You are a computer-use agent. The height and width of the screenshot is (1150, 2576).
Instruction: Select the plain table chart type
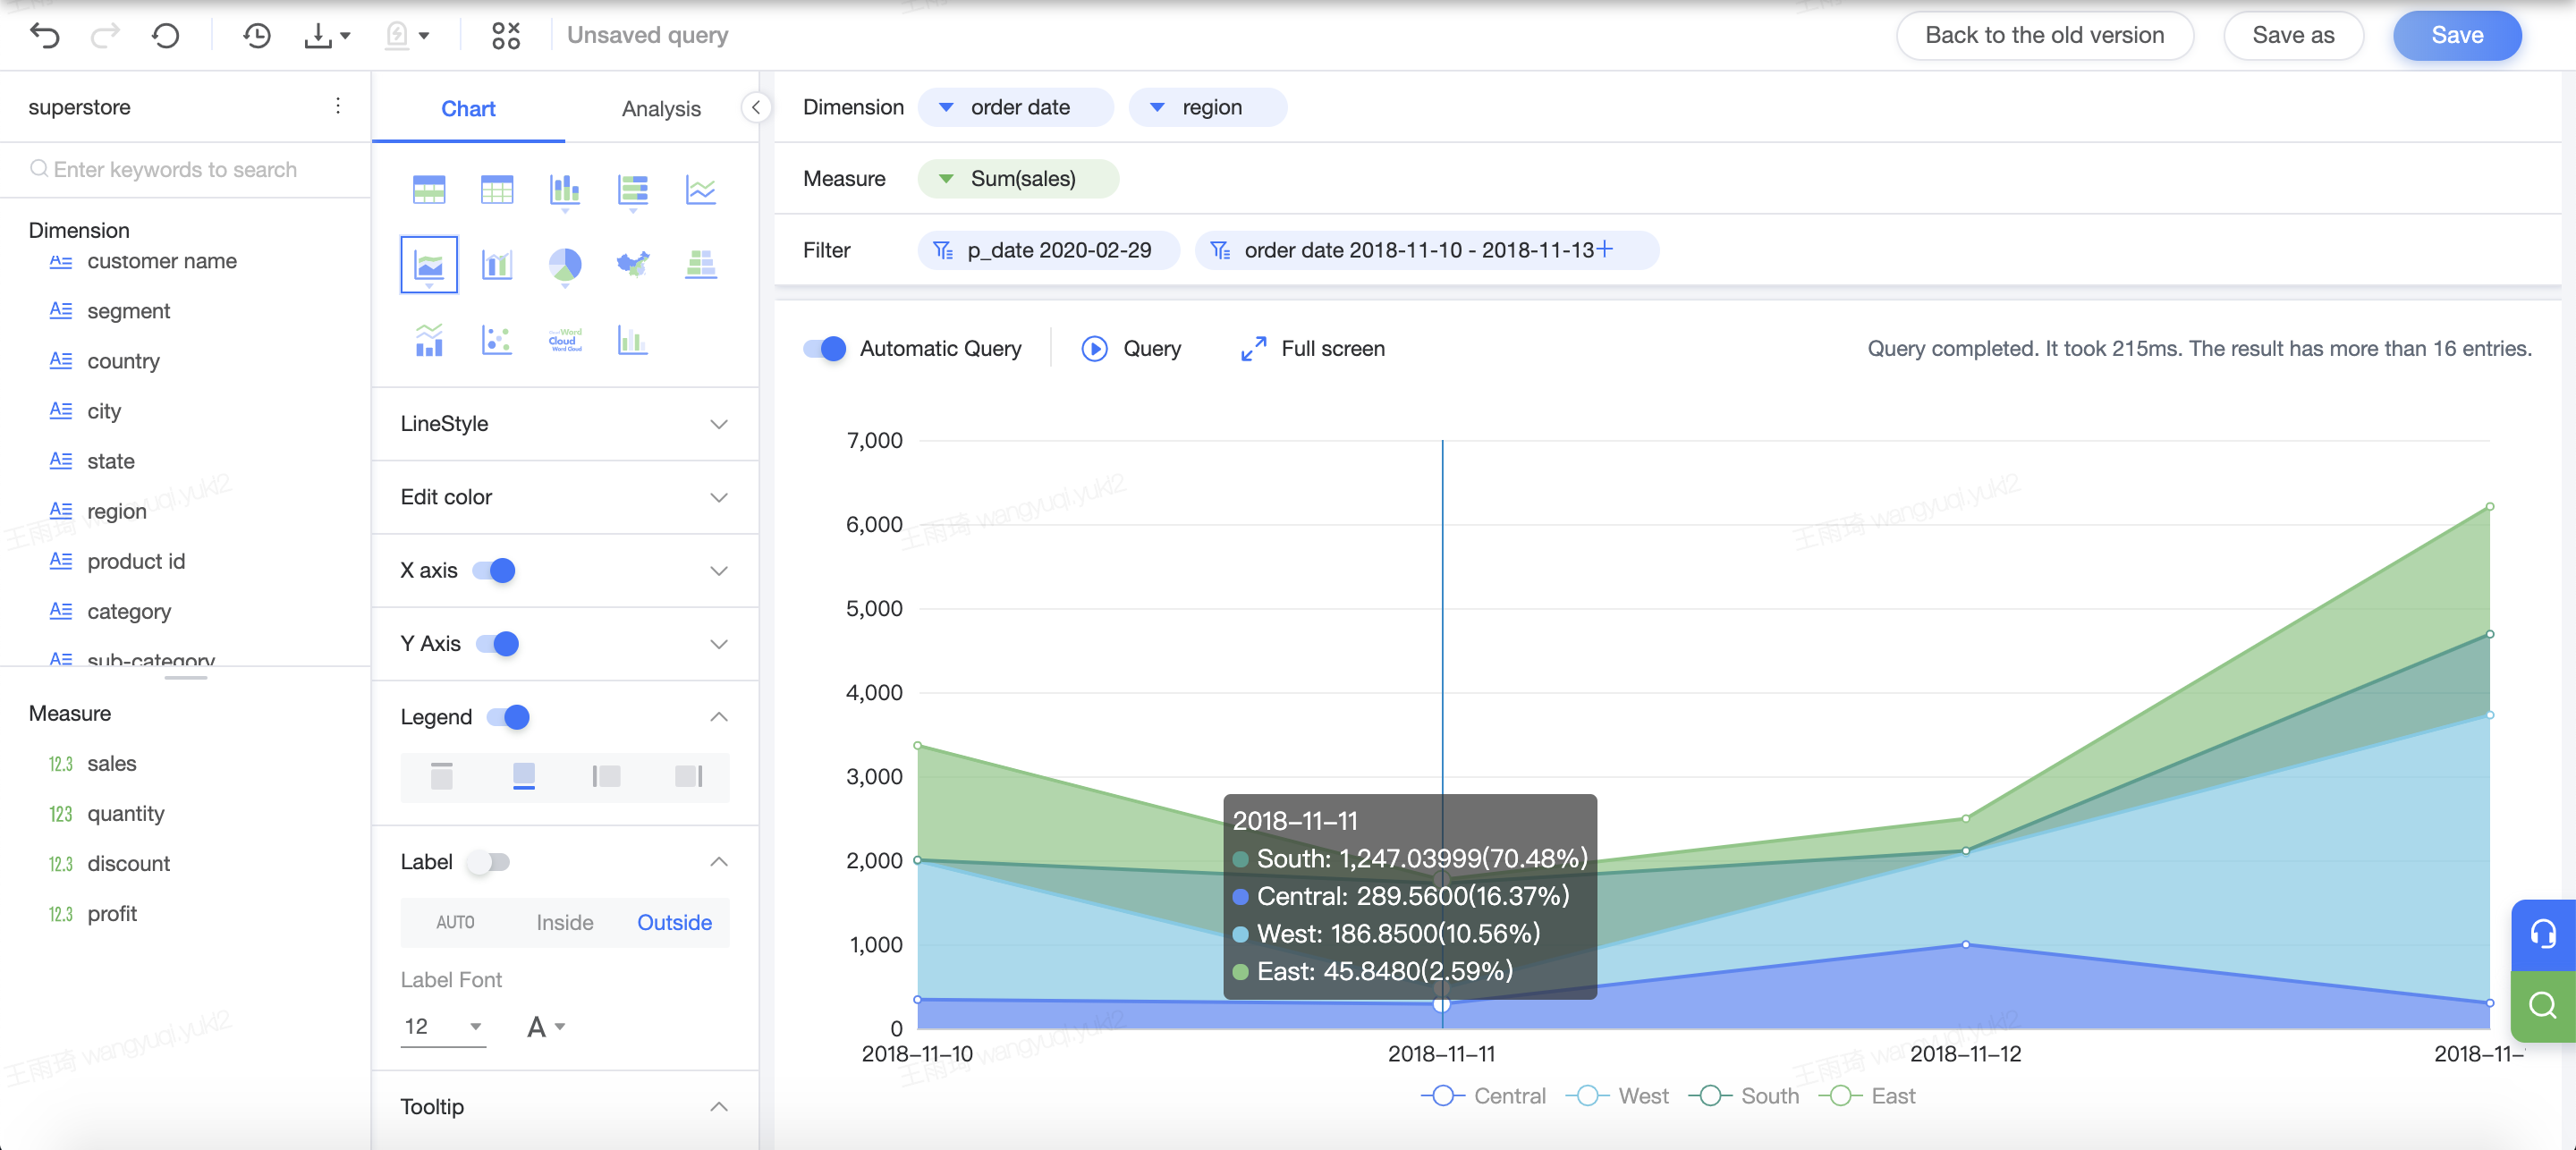(497, 189)
